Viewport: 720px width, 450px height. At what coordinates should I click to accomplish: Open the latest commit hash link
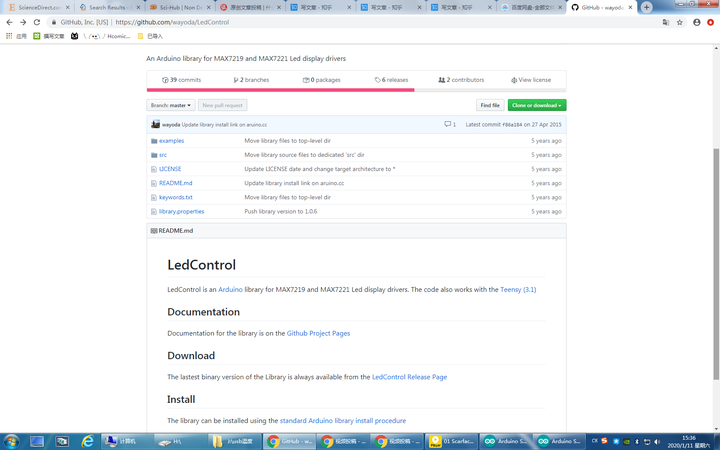(512, 124)
